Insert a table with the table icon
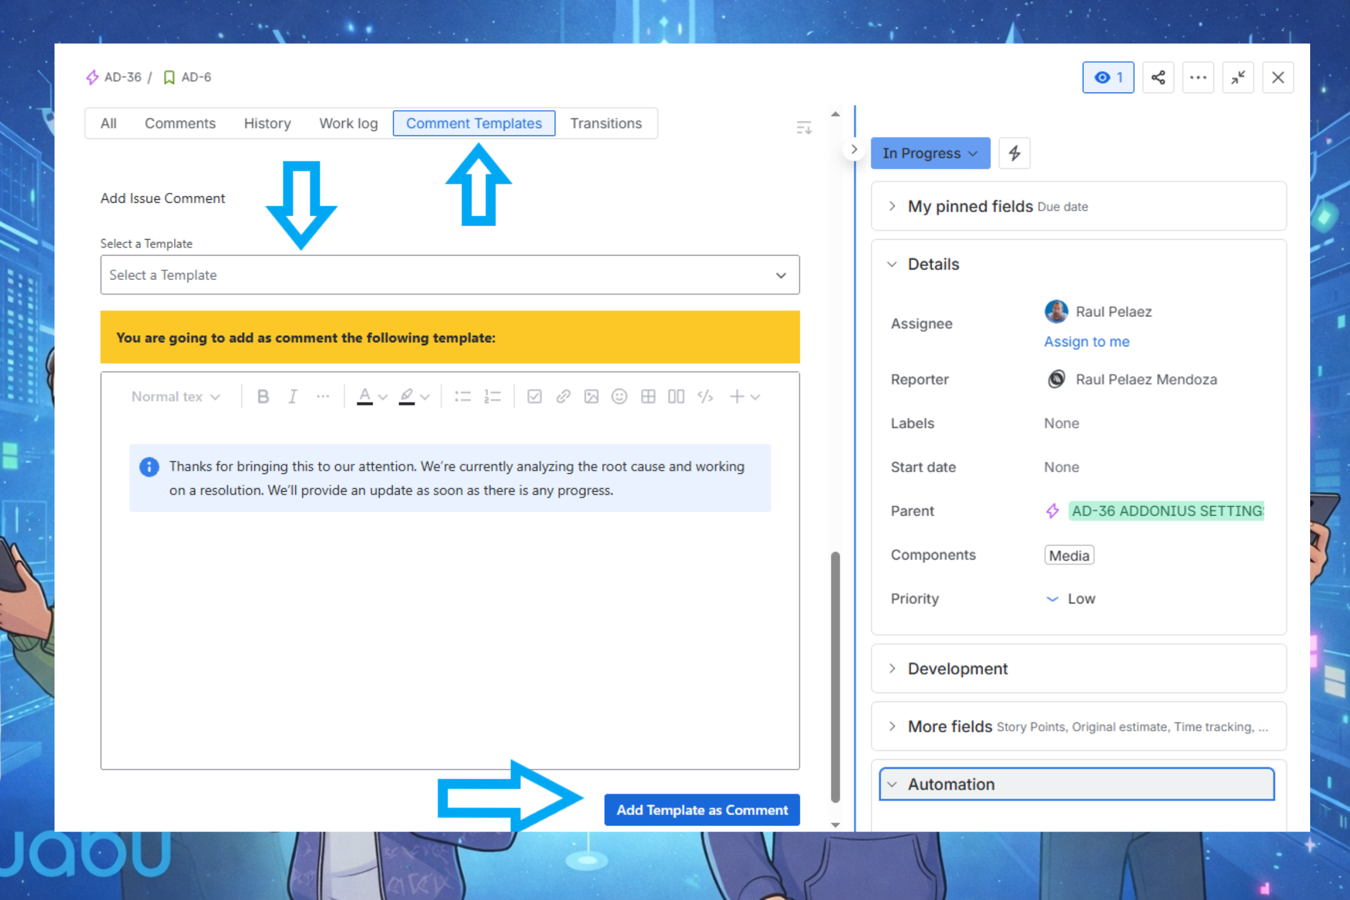Image resolution: width=1350 pixels, height=900 pixels. 648,397
